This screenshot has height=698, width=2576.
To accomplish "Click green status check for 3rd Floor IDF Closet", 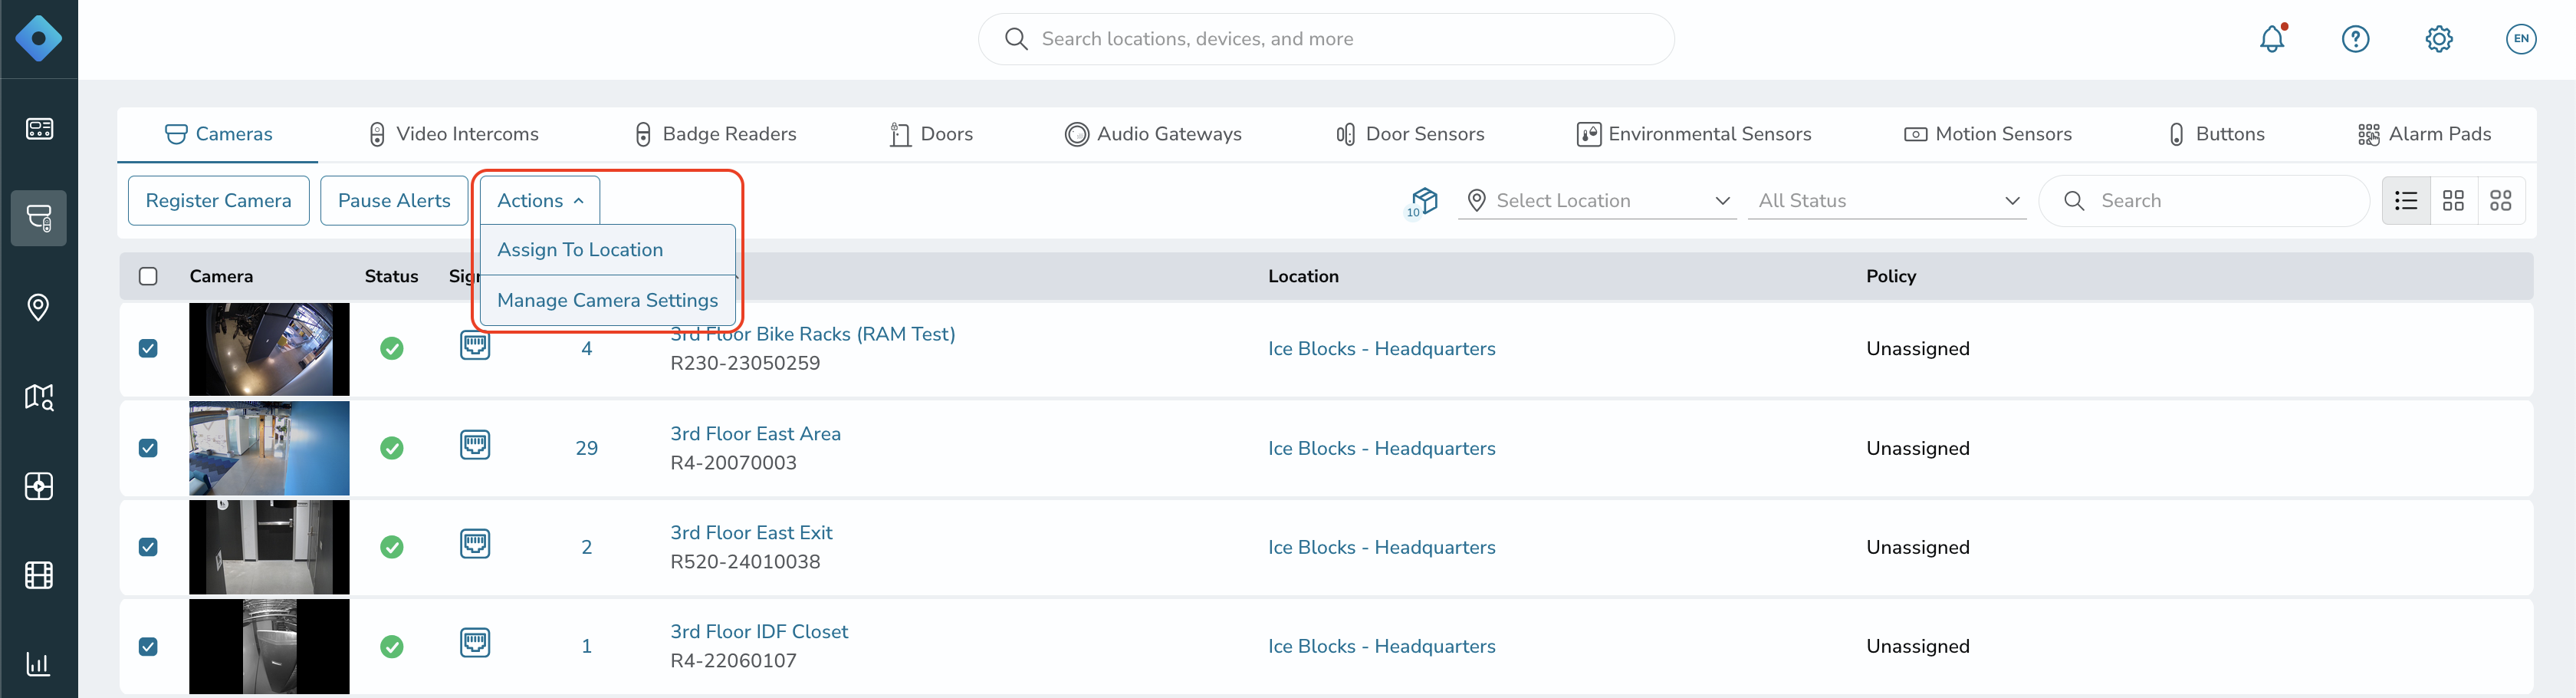I will pyautogui.click(x=392, y=647).
